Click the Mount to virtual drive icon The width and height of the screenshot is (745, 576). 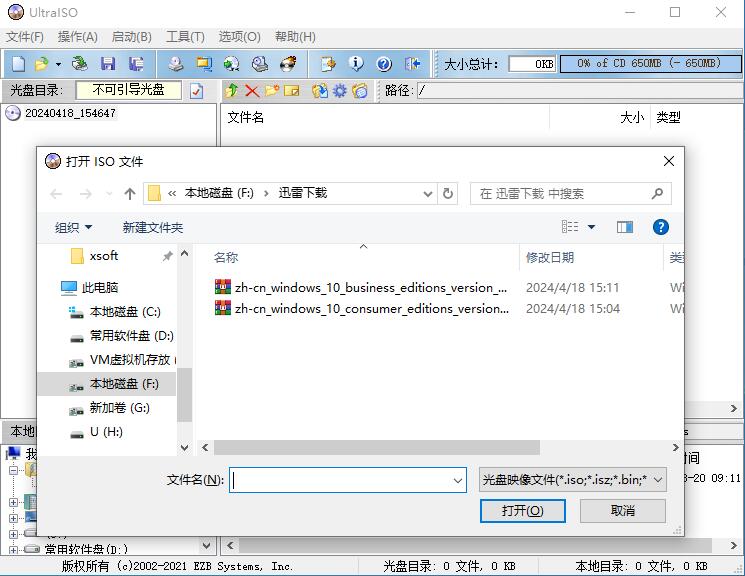(260, 64)
